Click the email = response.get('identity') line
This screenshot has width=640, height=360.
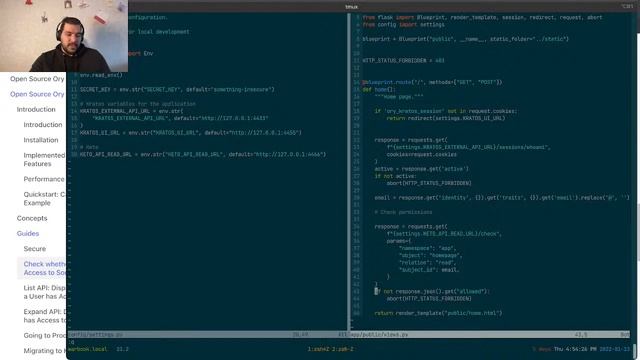click(502, 198)
